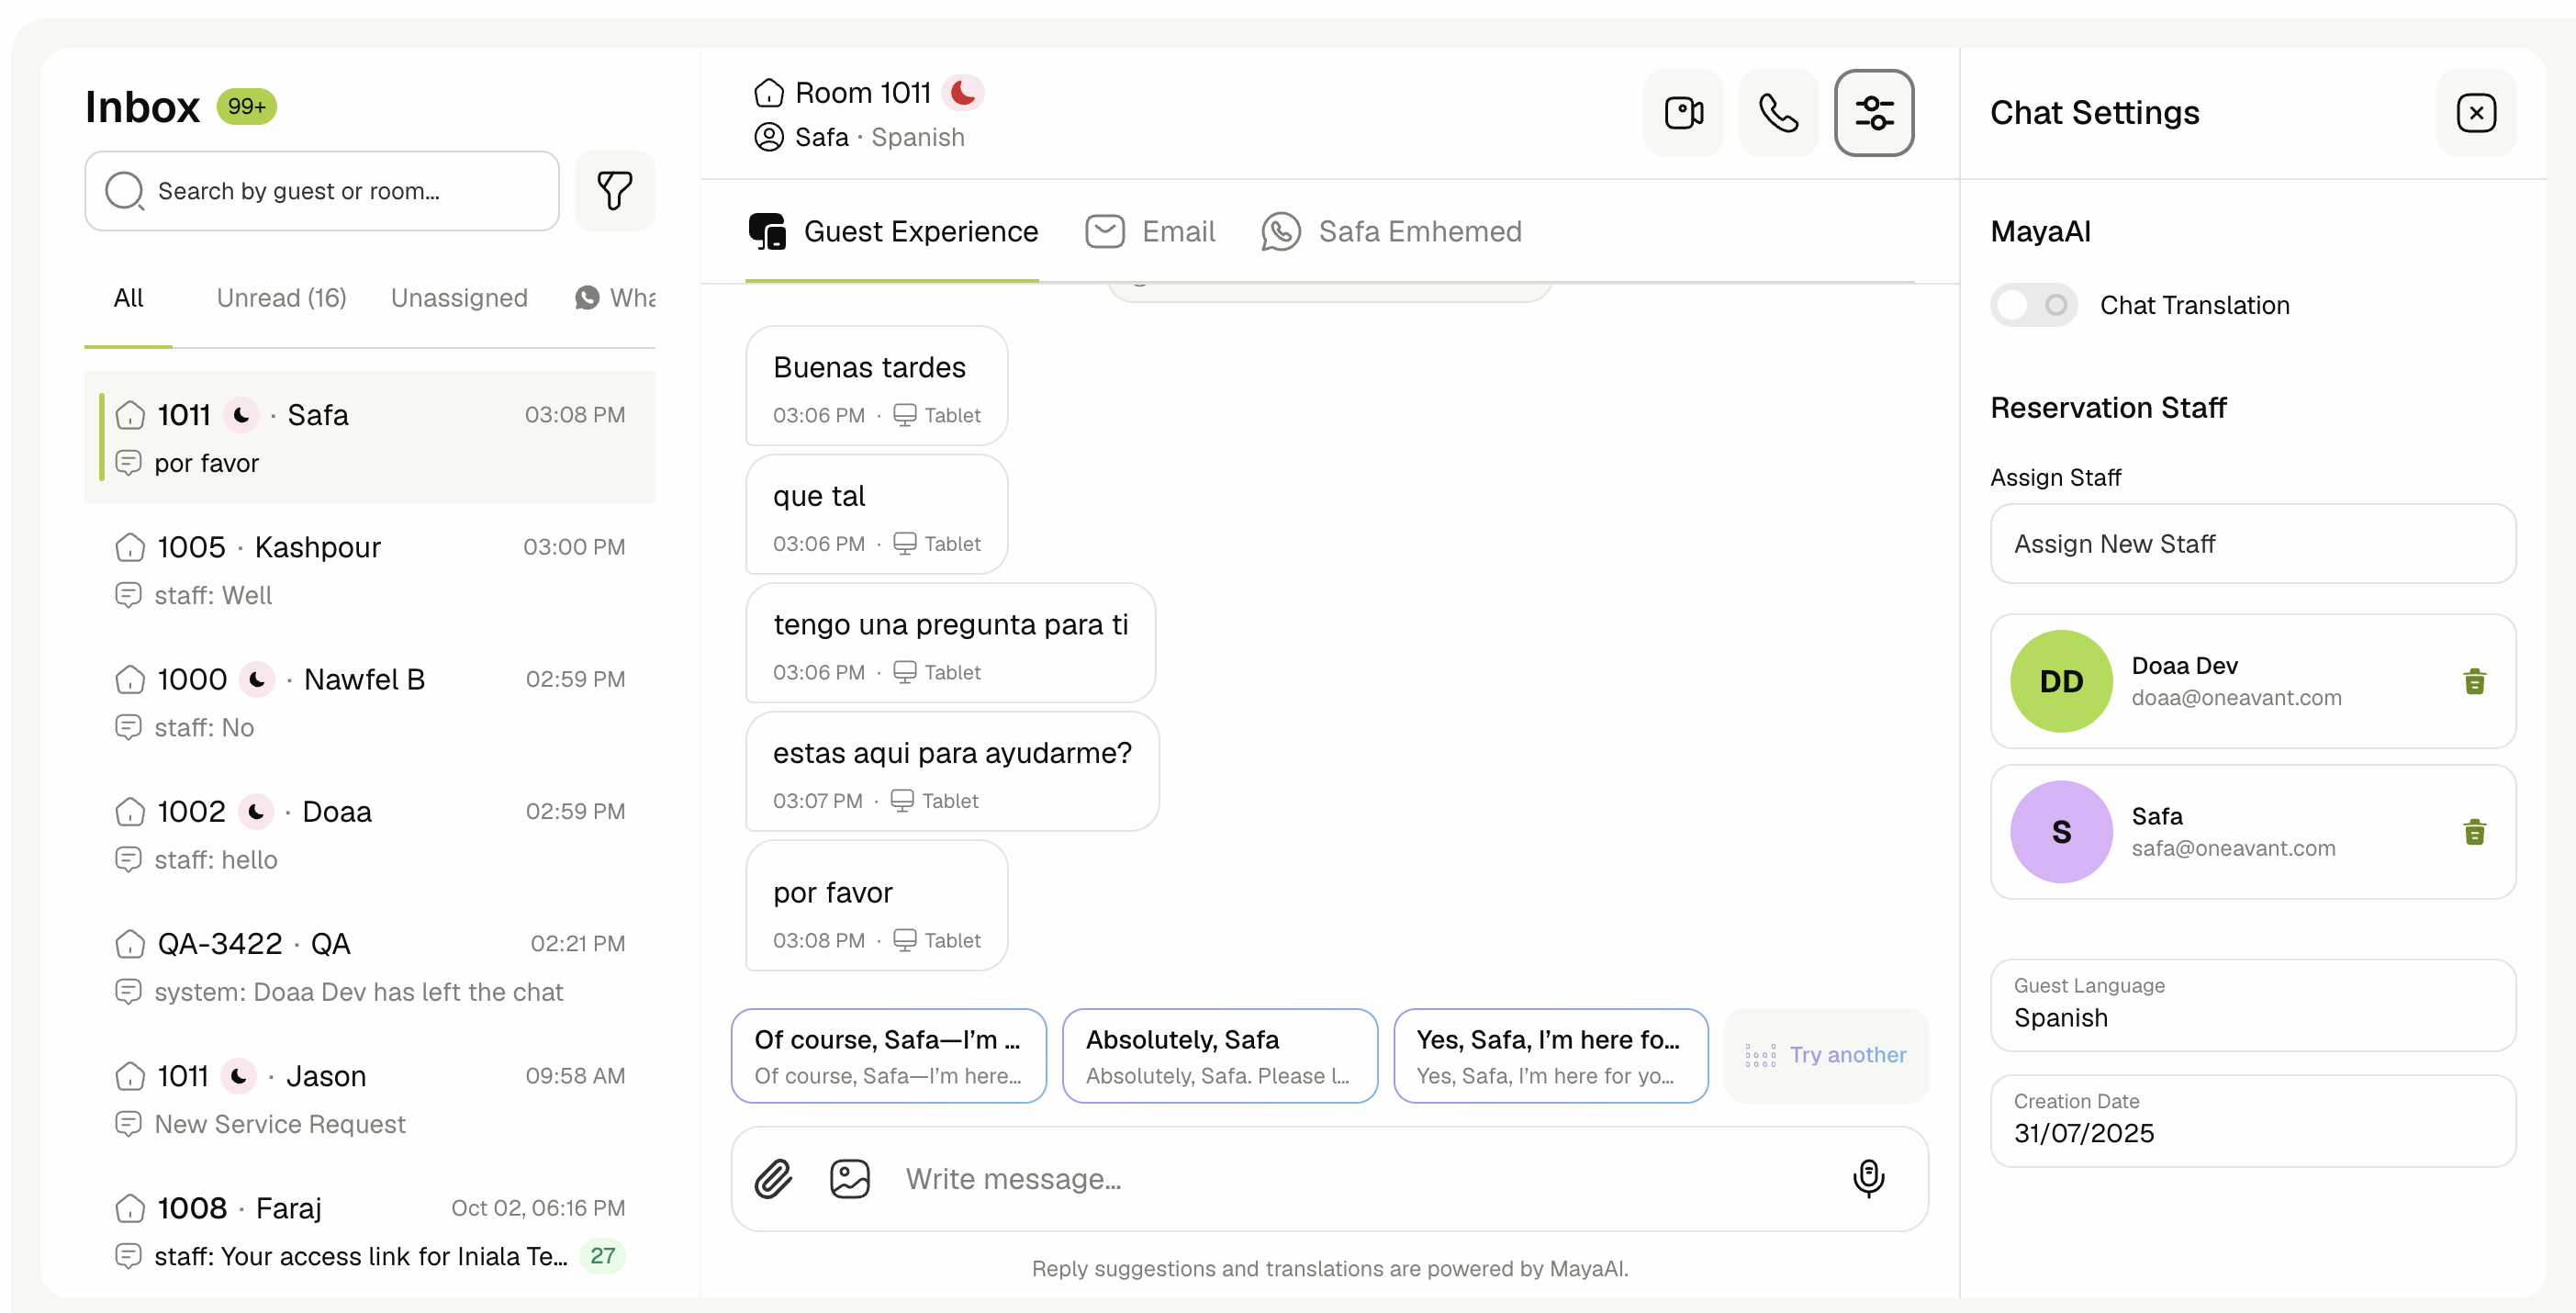Open the 1002 Doaa conversation
Screen dimensions: 2576x1313
click(370, 834)
